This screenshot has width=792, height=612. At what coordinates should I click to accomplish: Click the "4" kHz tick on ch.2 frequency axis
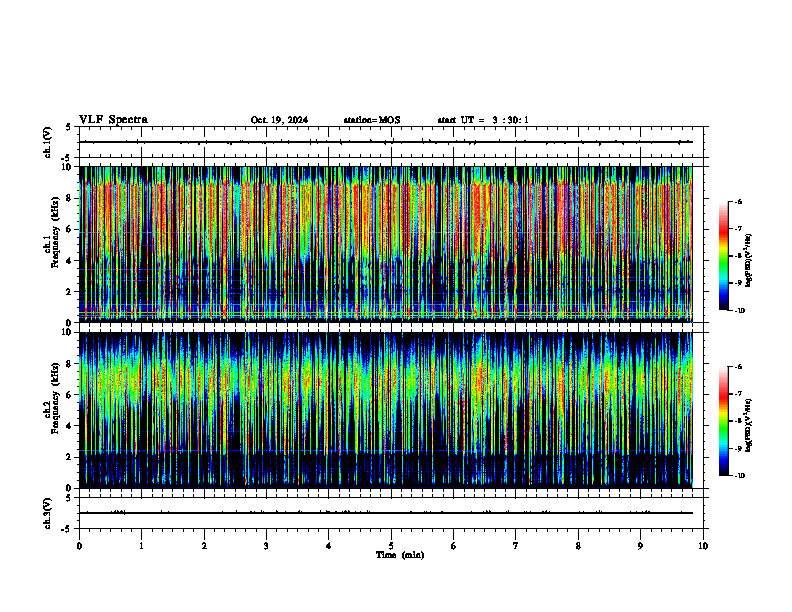(x=70, y=426)
